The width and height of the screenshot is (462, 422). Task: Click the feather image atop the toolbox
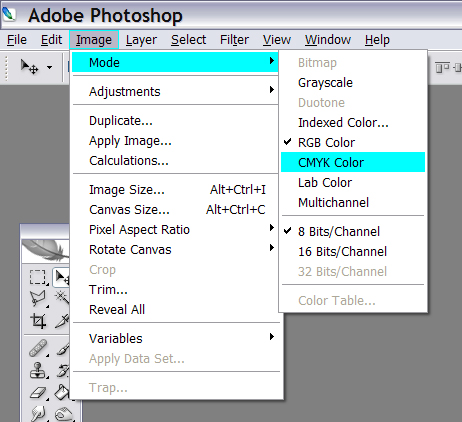(x=45, y=251)
